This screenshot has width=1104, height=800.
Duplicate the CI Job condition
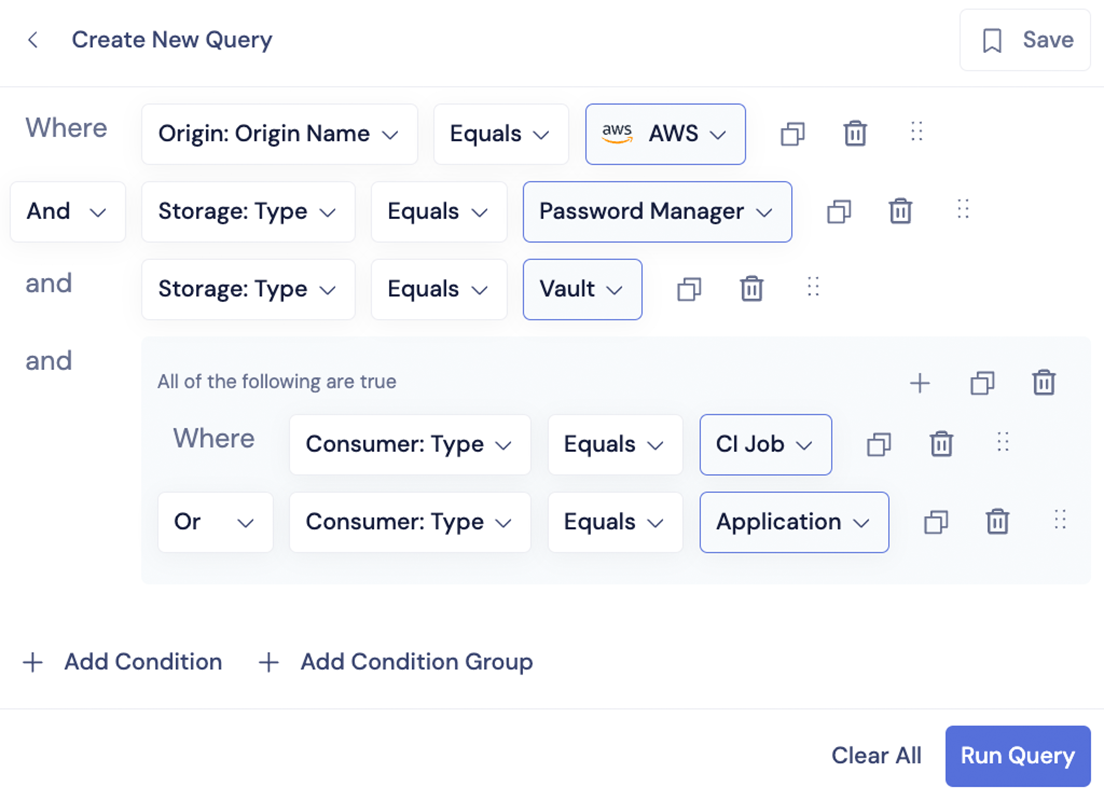[879, 444]
